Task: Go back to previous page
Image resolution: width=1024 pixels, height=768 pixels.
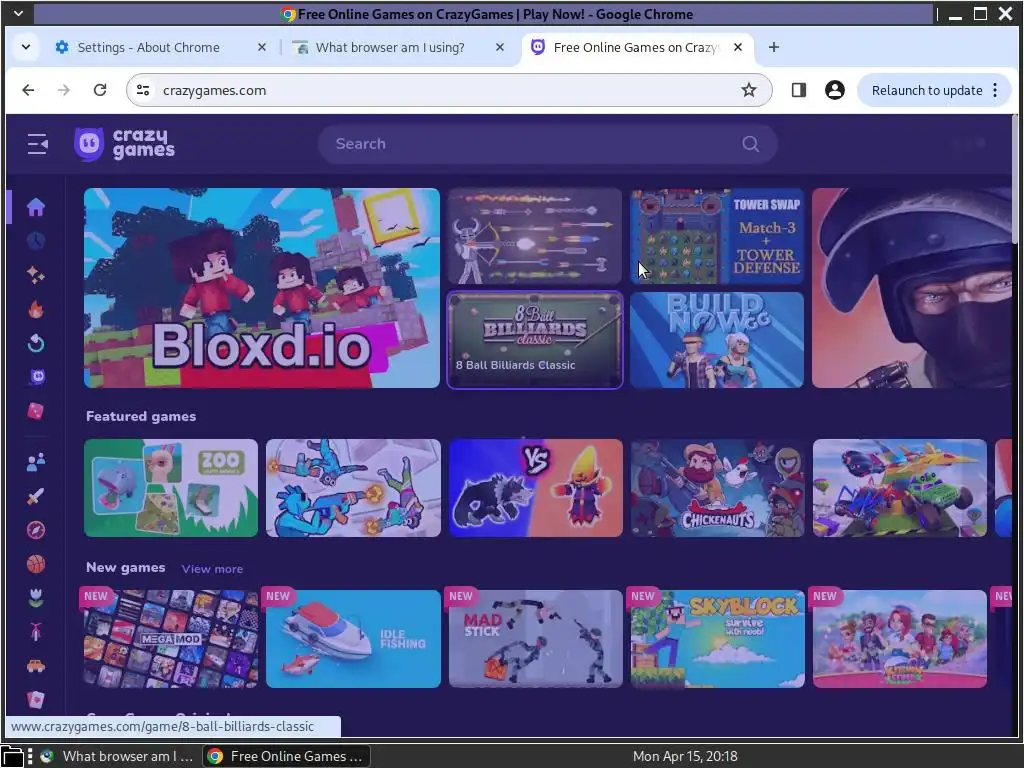Action: point(28,90)
